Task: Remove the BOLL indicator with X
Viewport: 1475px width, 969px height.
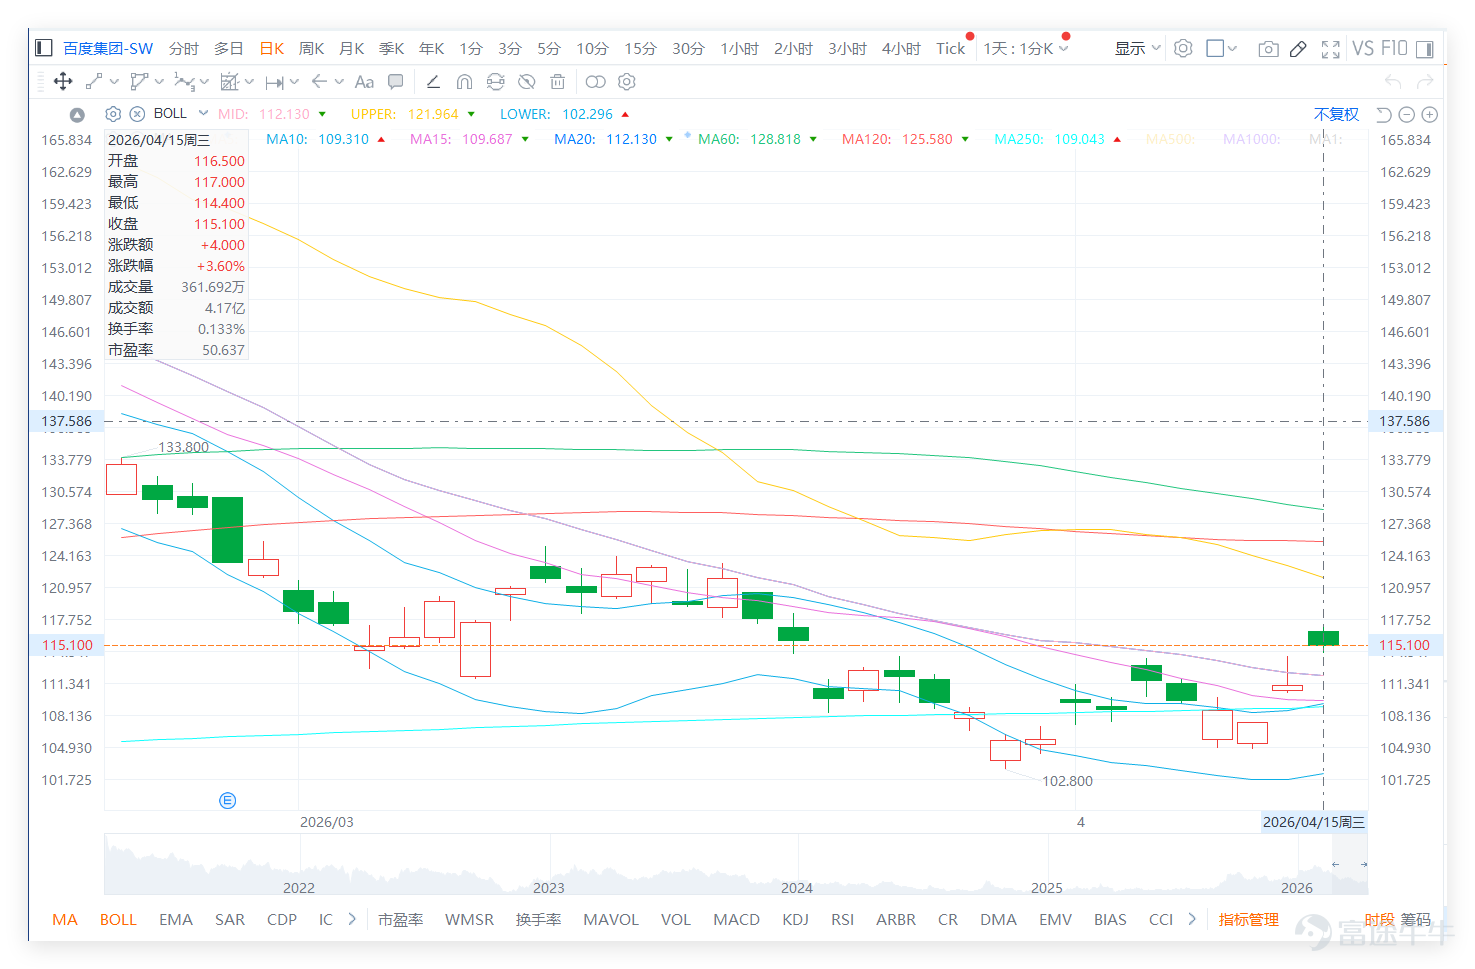Action: (x=137, y=114)
